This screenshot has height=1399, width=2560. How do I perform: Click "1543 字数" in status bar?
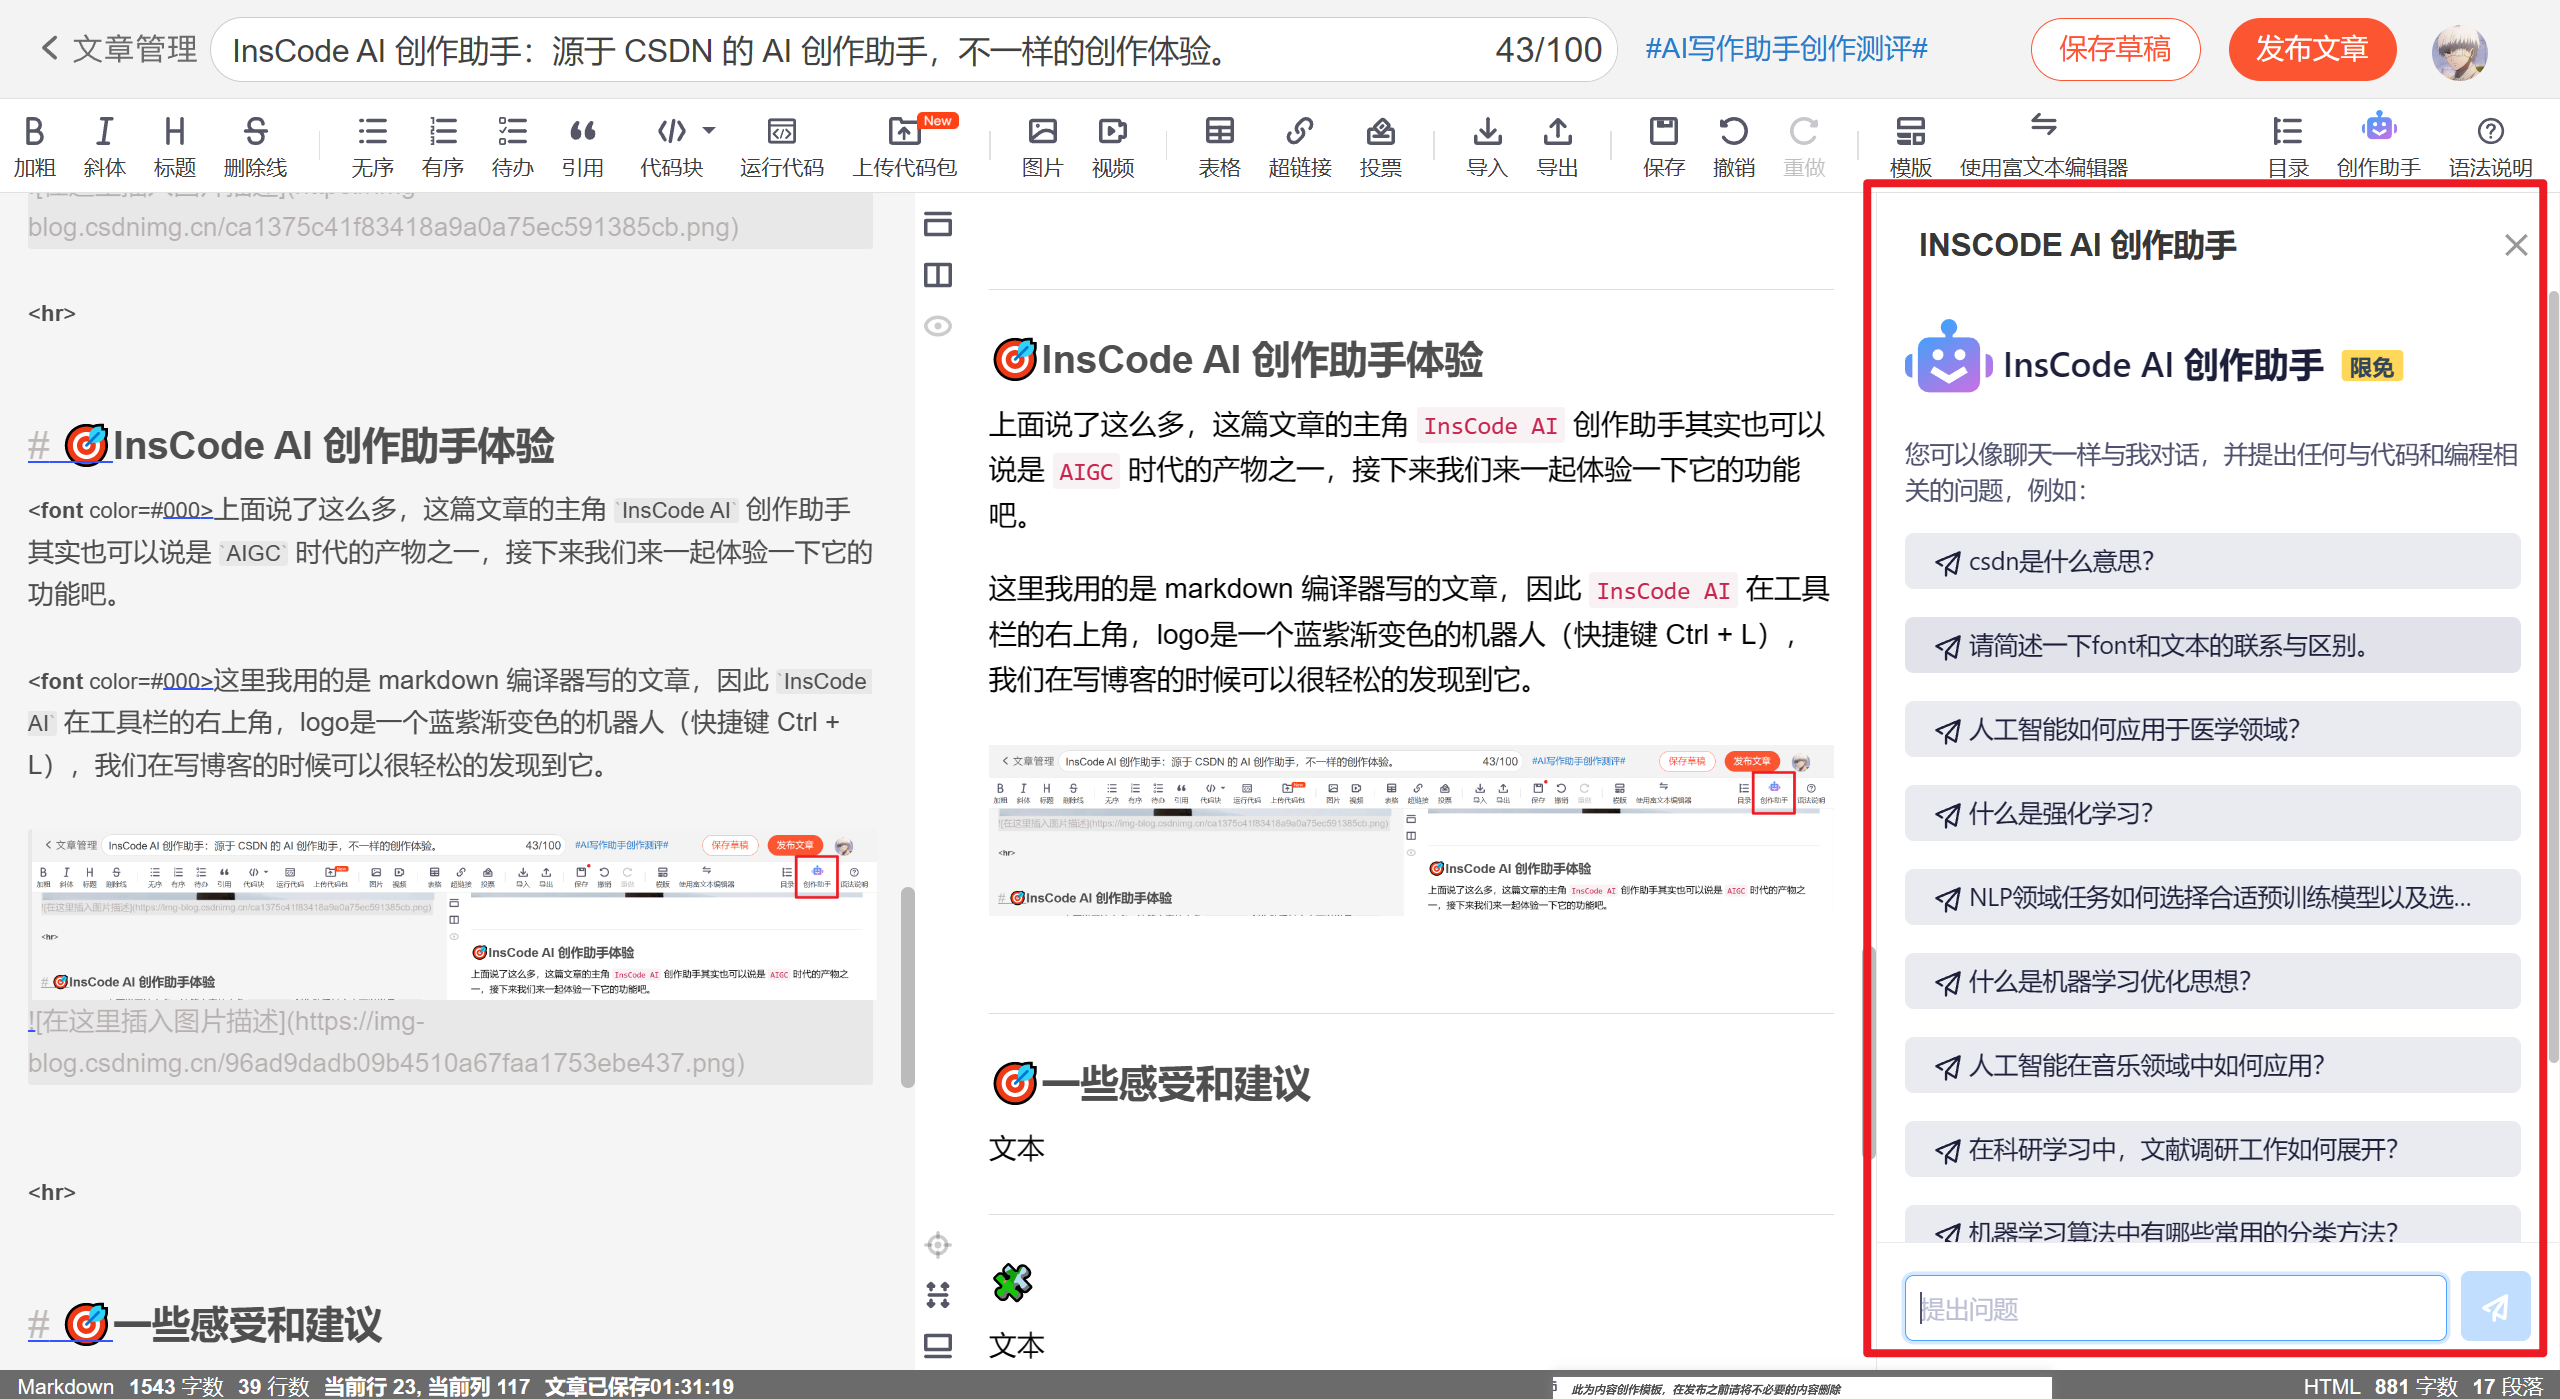tap(176, 1386)
